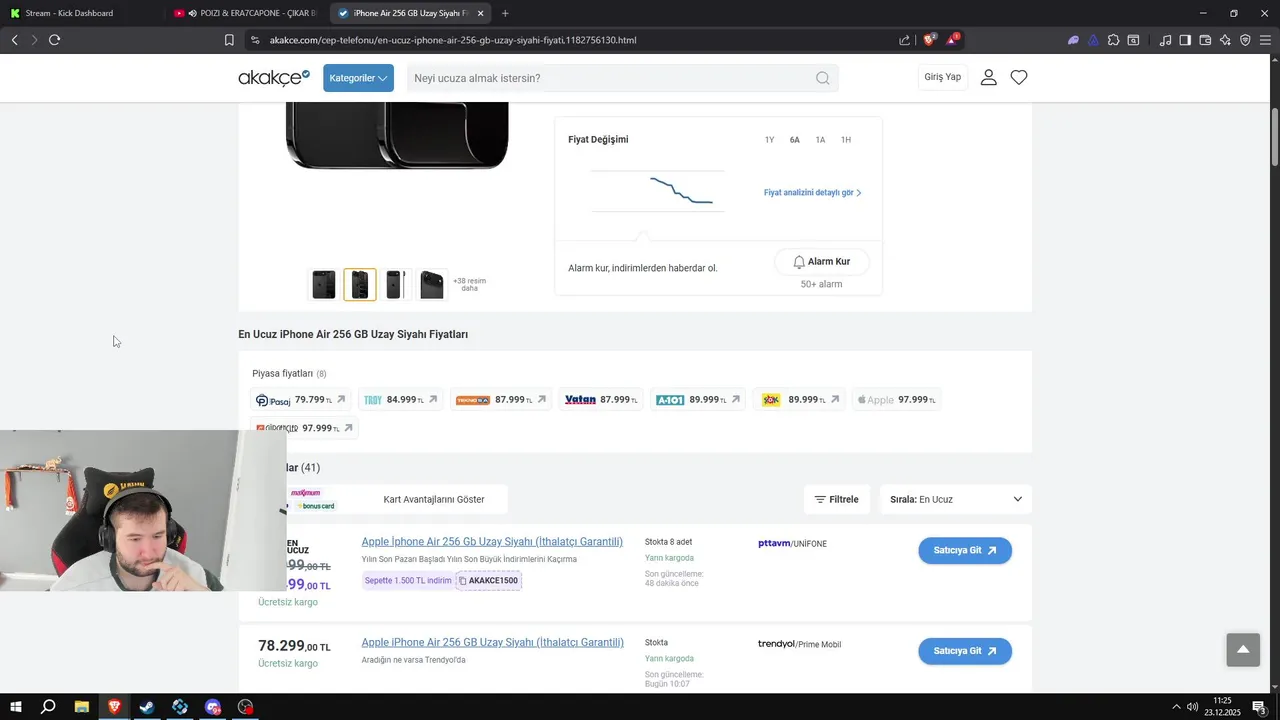Open the Windows Start menu
The image size is (1280, 720).
tap(16, 707)
